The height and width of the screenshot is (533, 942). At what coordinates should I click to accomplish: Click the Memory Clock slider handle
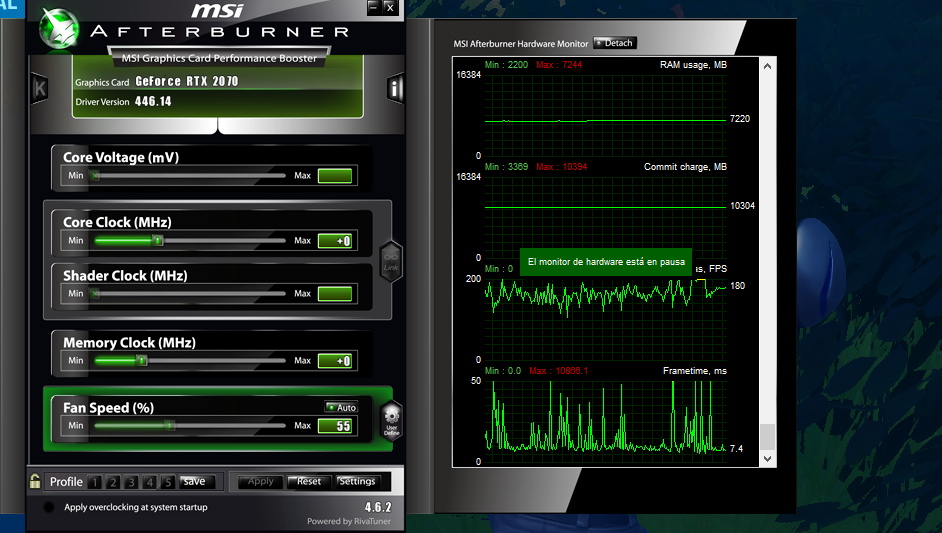point(142,361)
